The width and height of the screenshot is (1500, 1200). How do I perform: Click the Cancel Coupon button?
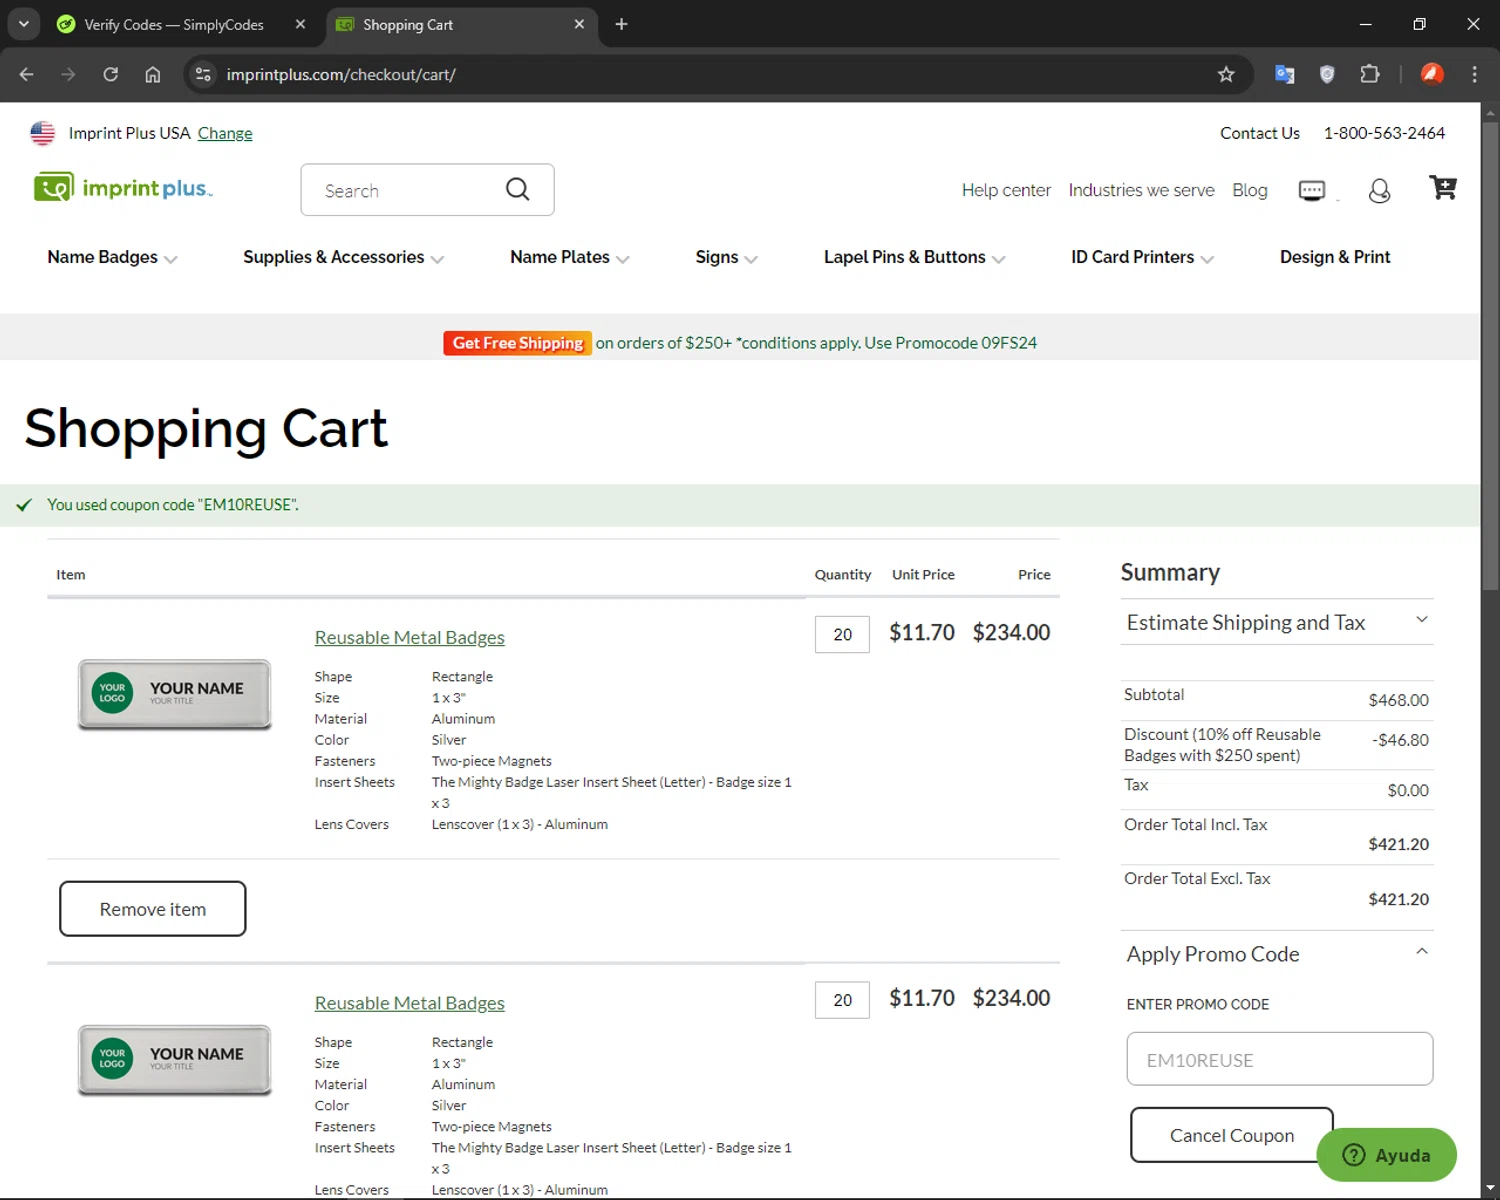(x=1232, y=1135)
